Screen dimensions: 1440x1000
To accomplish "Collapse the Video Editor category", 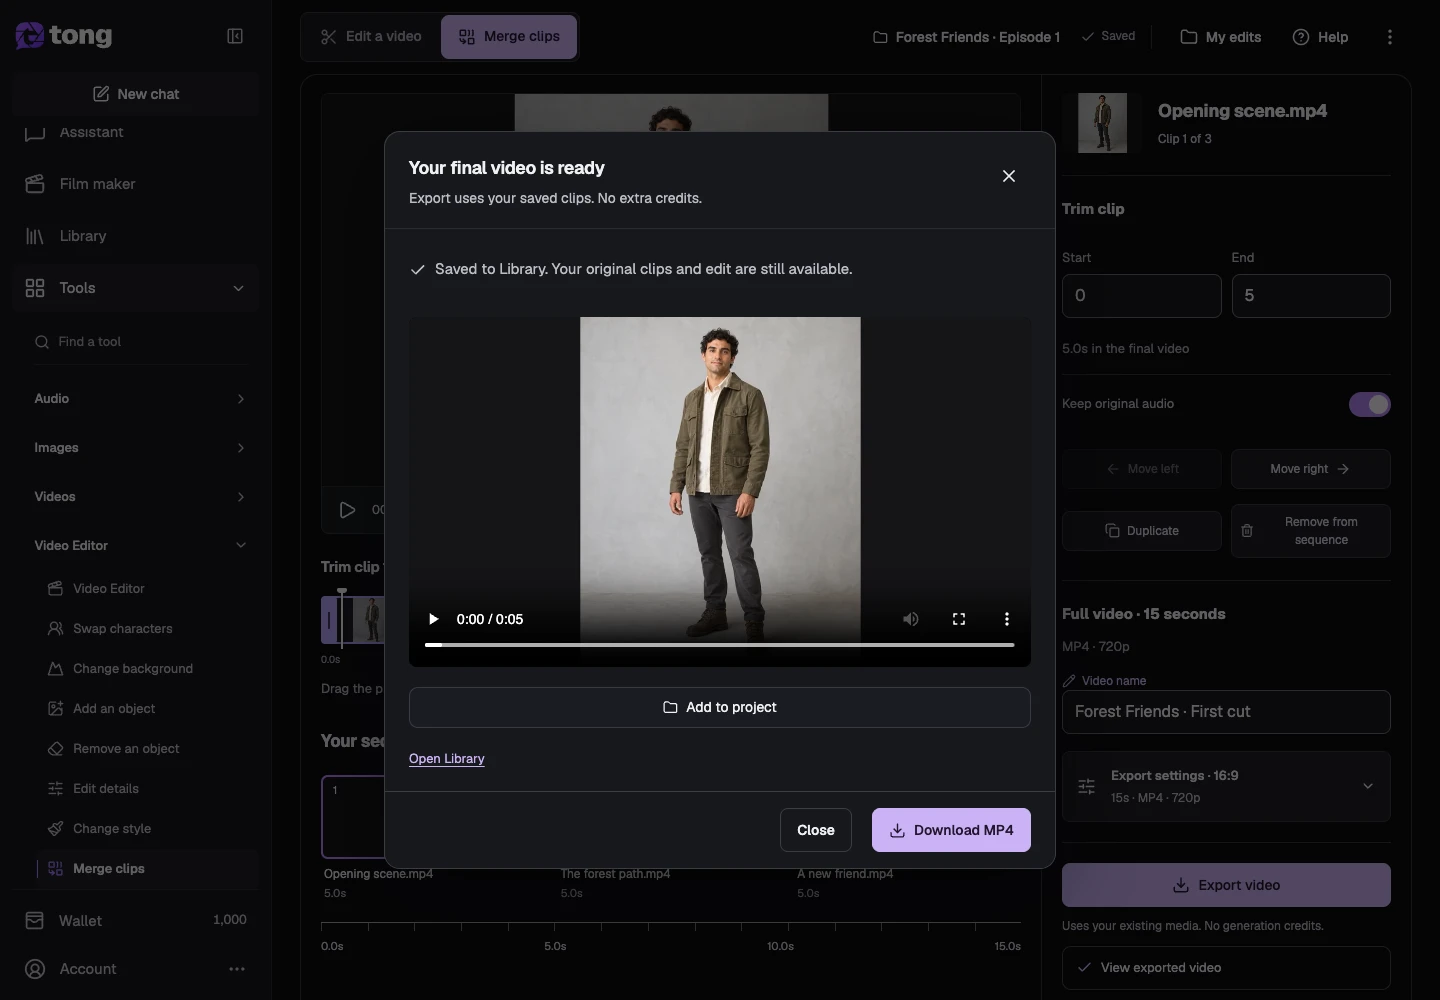I will pyautogui.click(x=140, y=546).
